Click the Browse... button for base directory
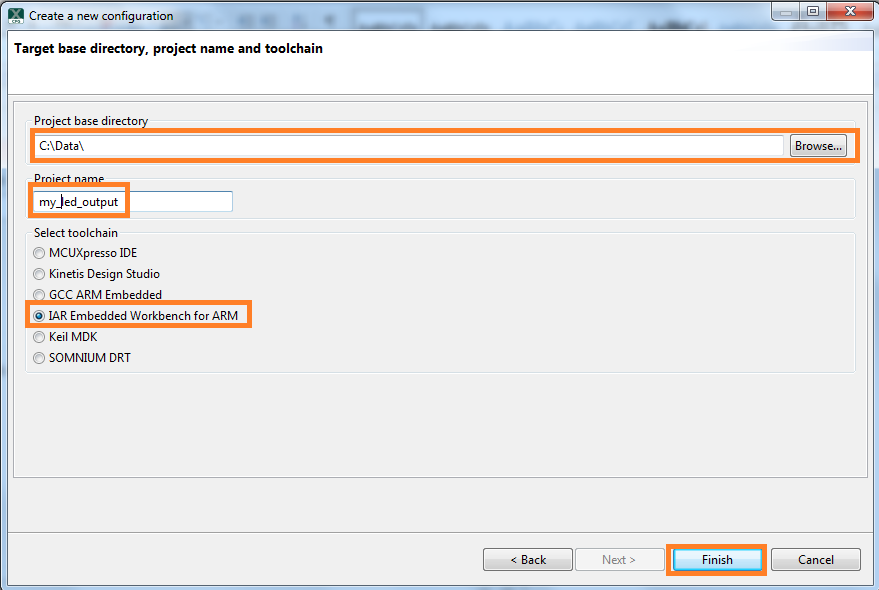879x590 pixels. coord(818,146)
